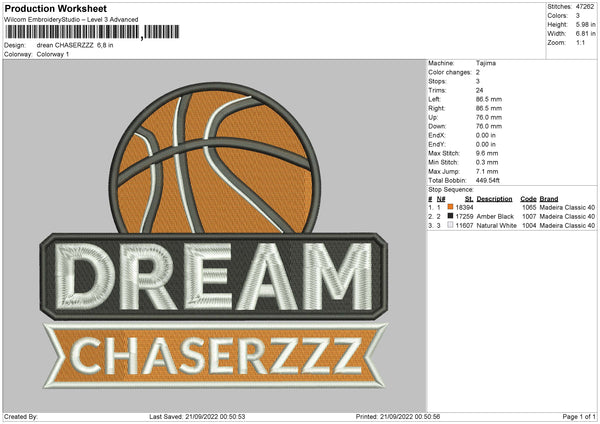This screenshot has height=424, width=600.
Task: Click the 'Amber Black' description
Action: pyautogui.click(x=495, y=217)
